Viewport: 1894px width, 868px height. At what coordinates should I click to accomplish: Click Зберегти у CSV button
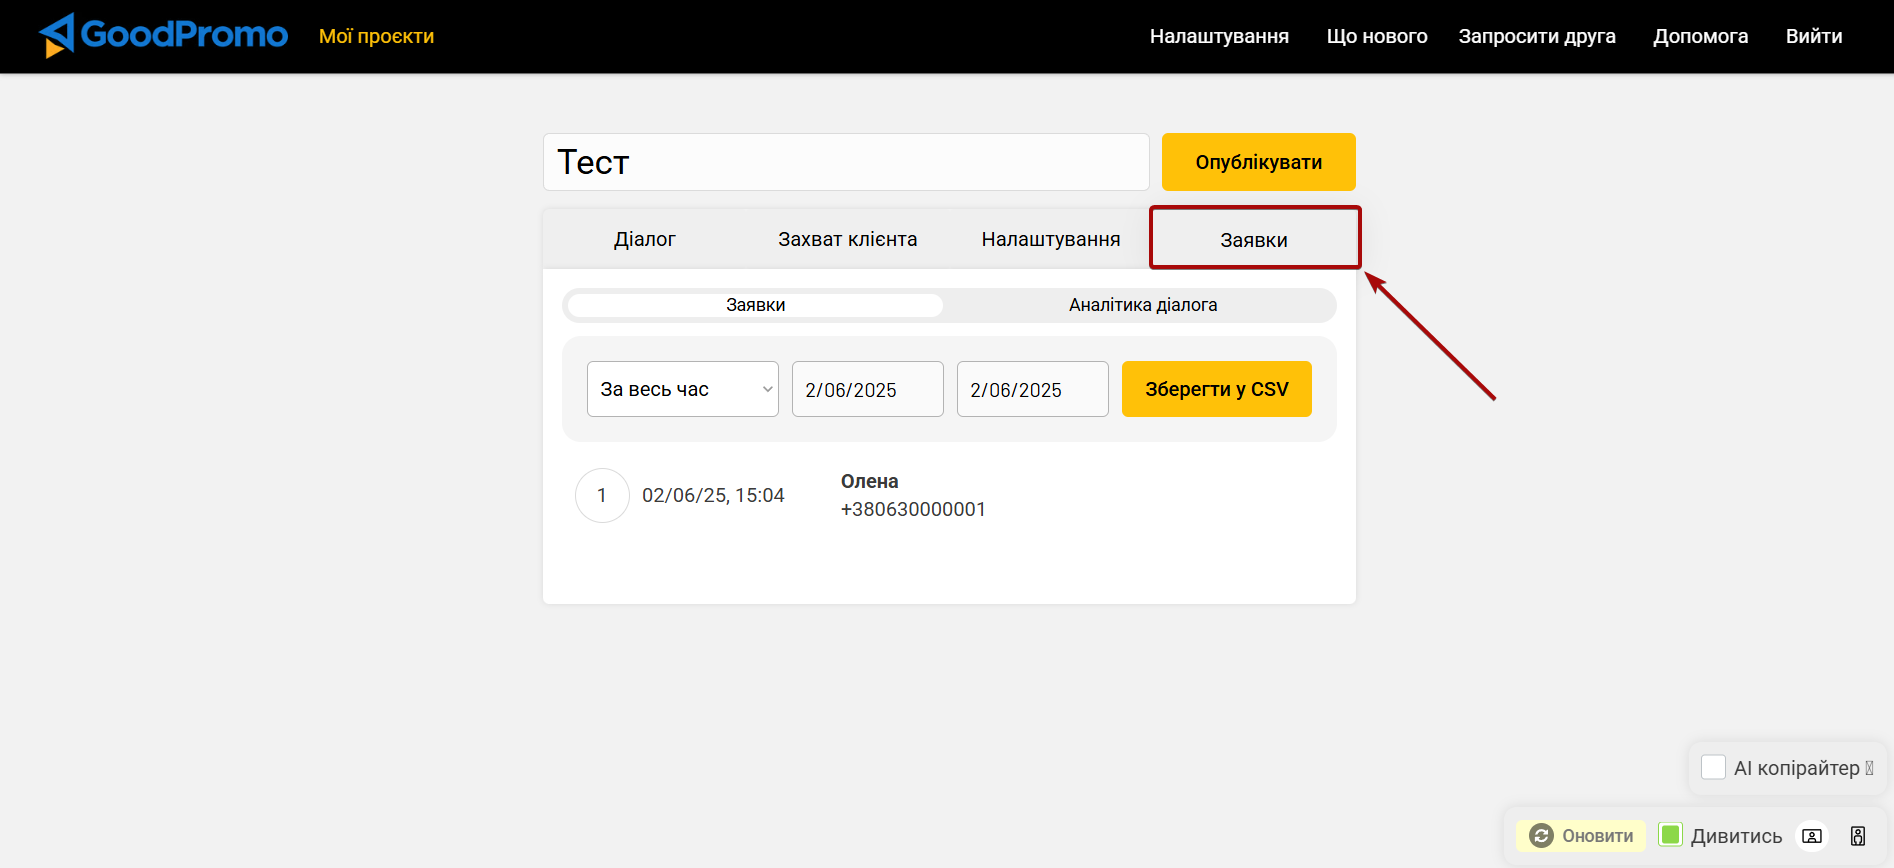tap(1217, 389)
